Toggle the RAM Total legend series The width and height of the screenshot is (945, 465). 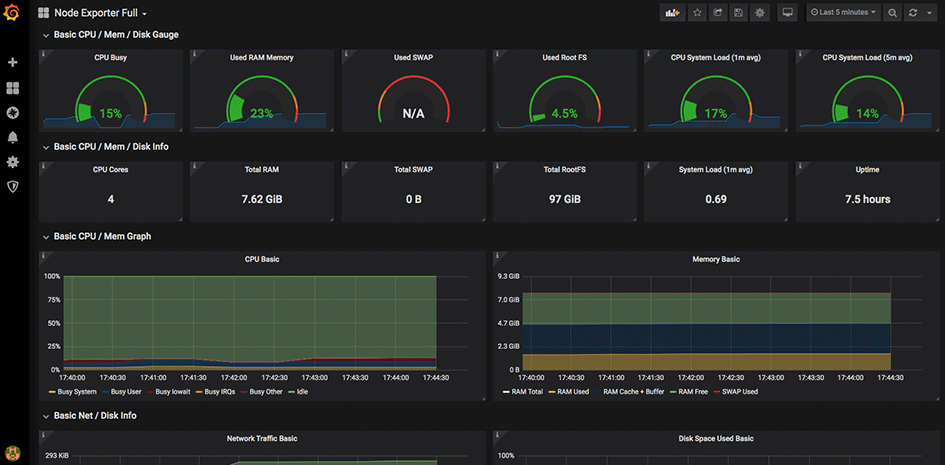[x=523, y=392]
